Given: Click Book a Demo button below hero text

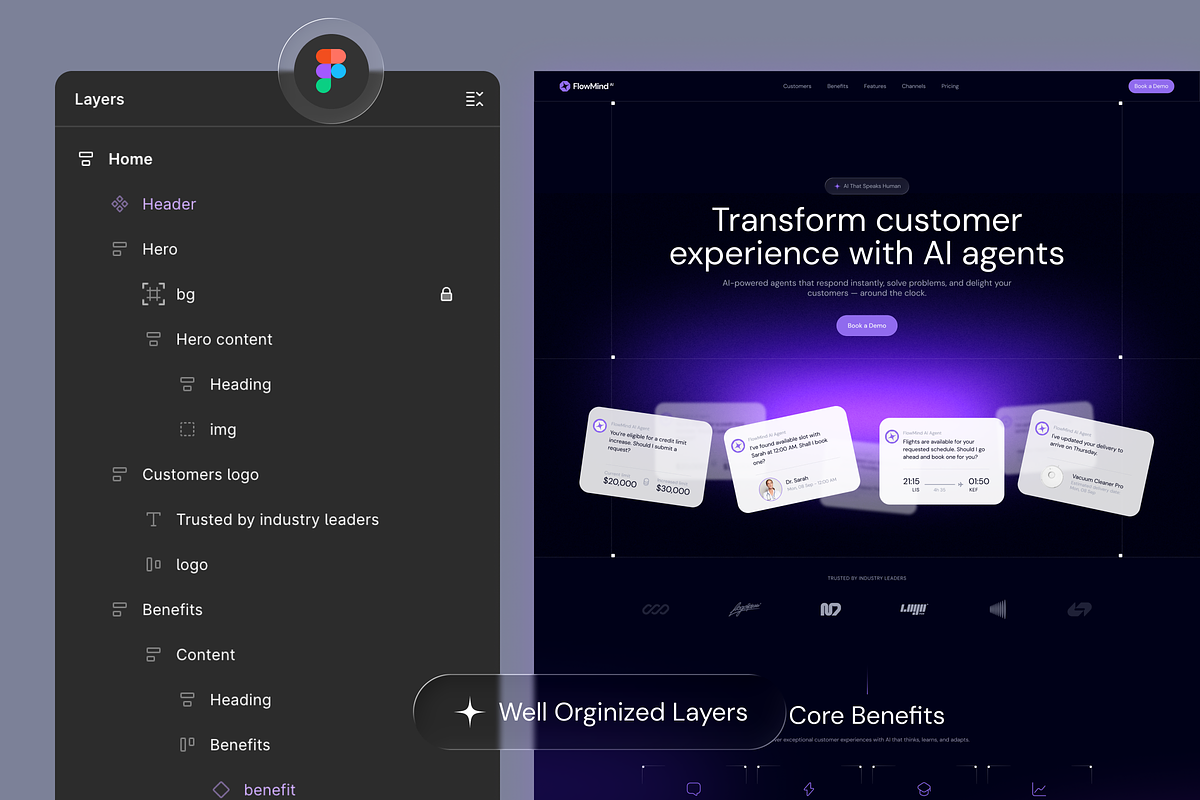Looking at the screenshot, I should pyautogui.click(x=867, y=326).
